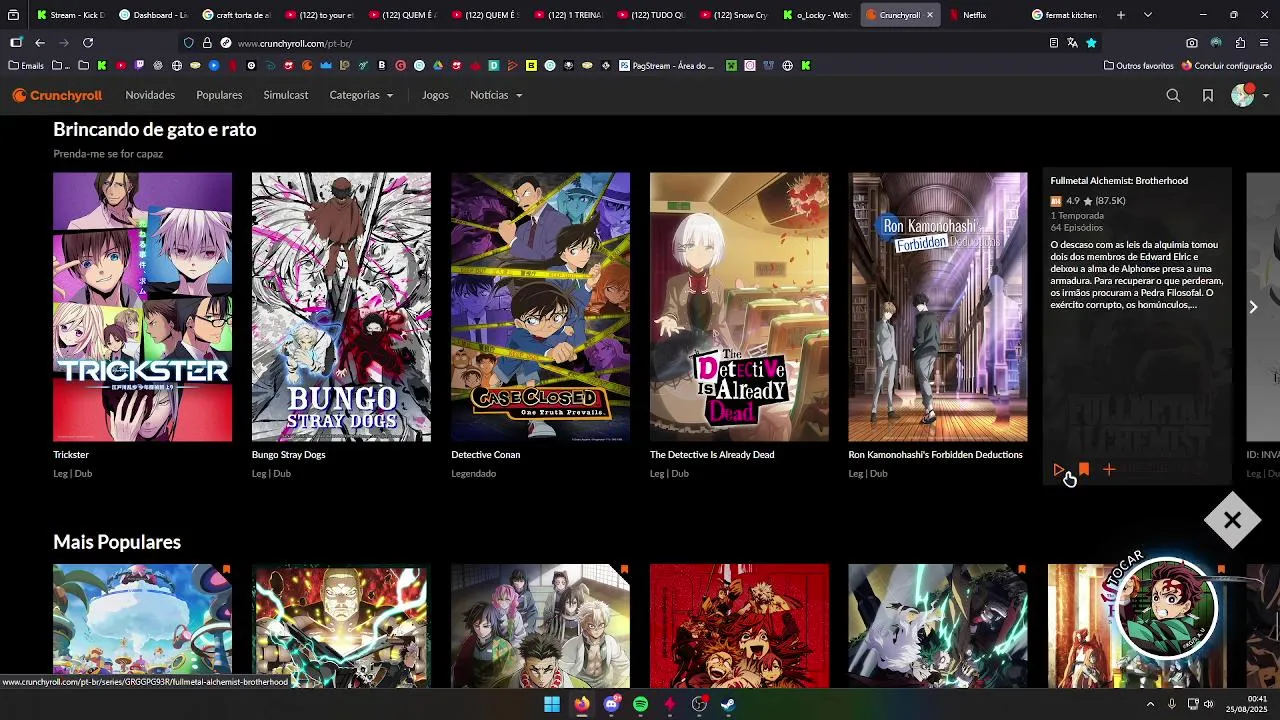Open Discord from the taskbar

click(611, 704)
